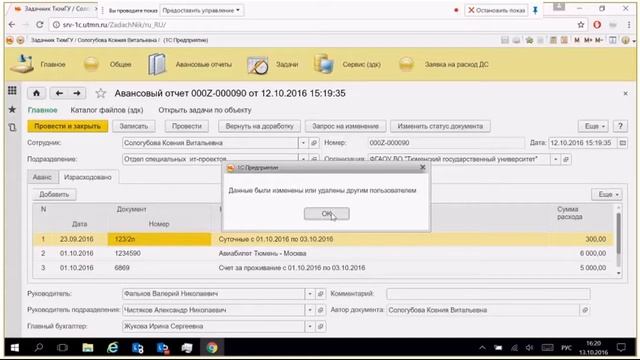Click the Добавить button in table
Screen dimensions: 640x360
(x=54, y=194)
